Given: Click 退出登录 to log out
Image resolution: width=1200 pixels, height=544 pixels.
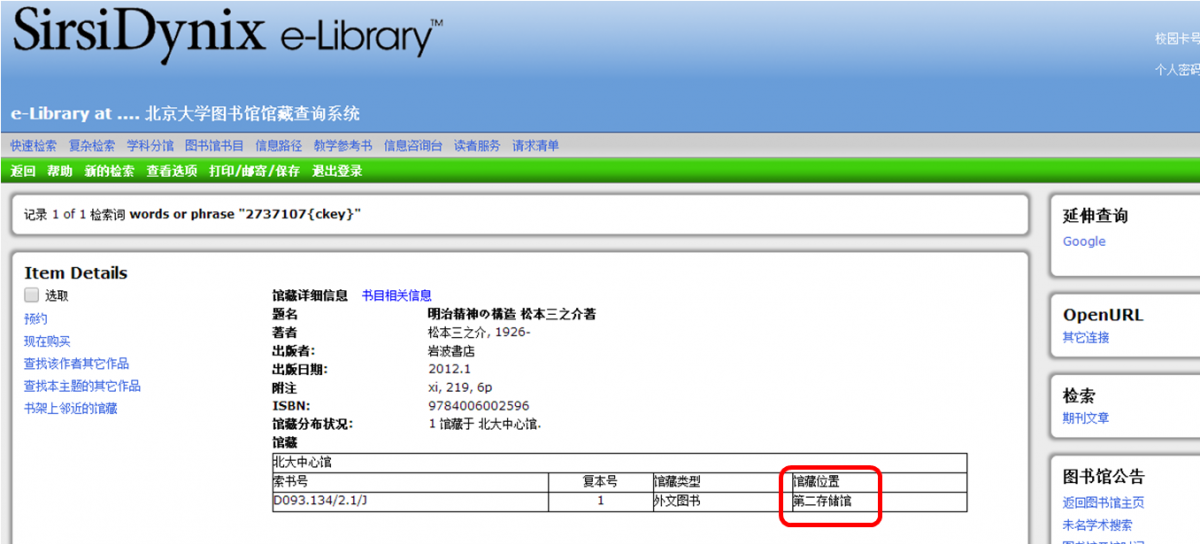Looking at the screenshot, I should pos(337,171).
